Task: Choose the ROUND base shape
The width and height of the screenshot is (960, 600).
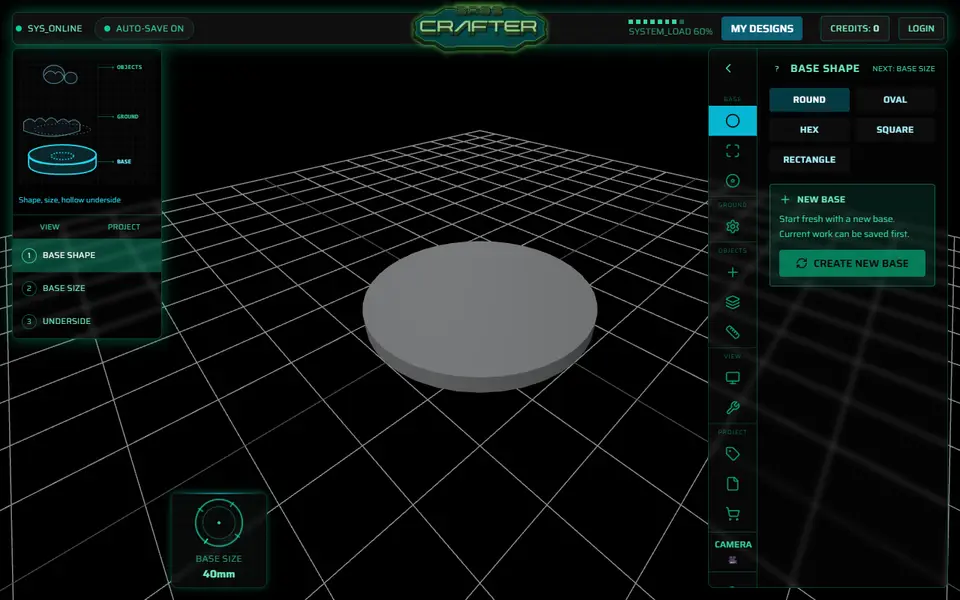Action: click(809, 100)
